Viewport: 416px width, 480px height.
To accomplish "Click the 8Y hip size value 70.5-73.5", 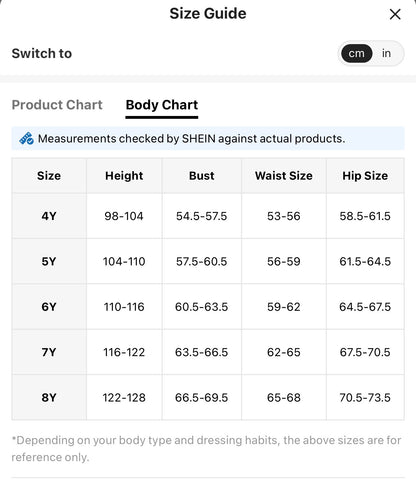I will tap(365, 397).
